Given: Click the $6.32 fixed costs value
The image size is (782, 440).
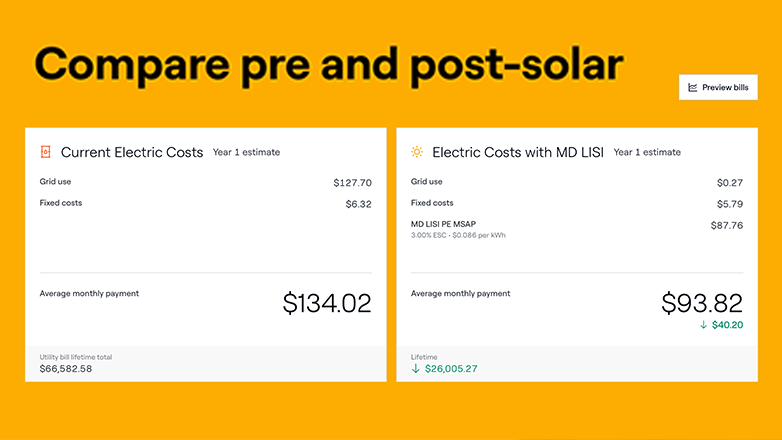Looking at the screenshot, I should tap(358, 204).
